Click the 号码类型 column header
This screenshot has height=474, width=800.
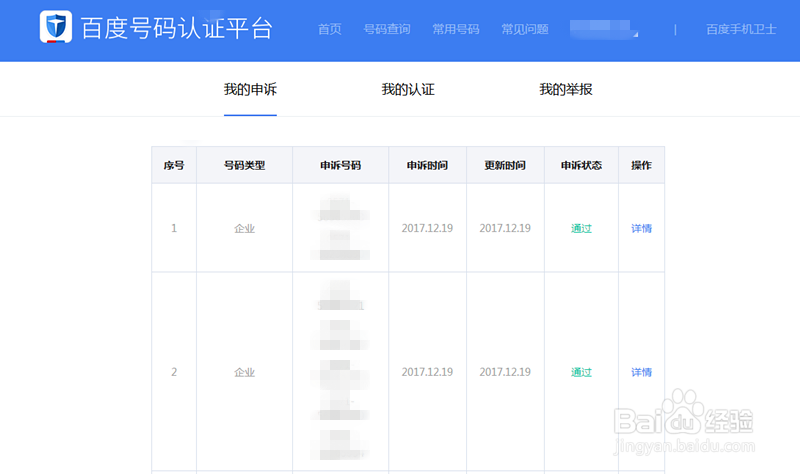click(x=244, y=165)
